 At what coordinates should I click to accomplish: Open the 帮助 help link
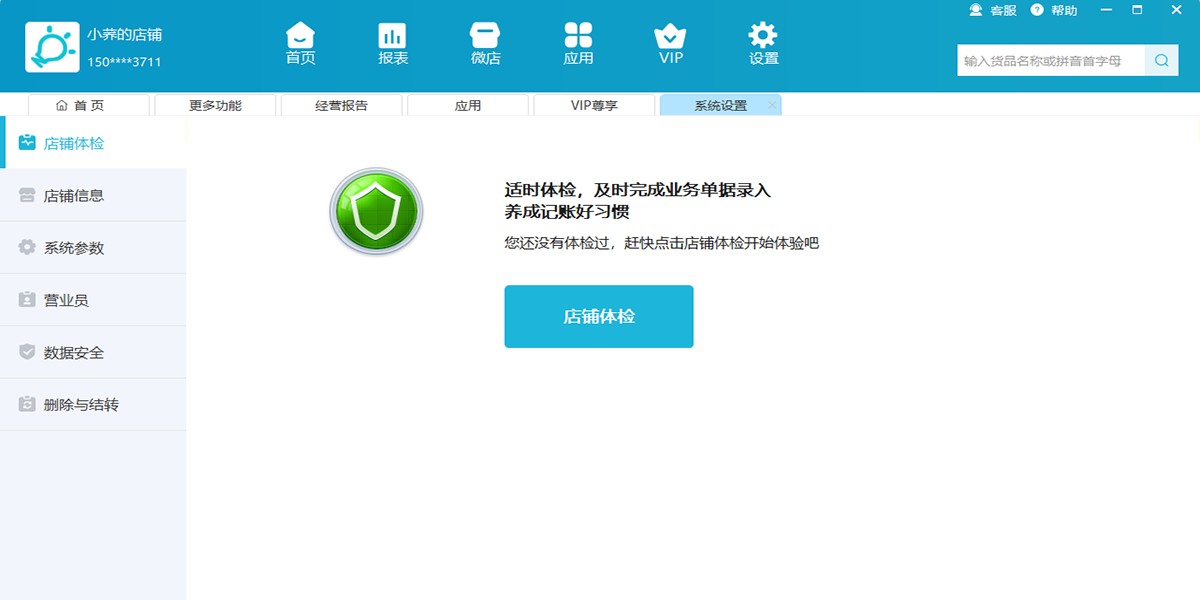[x=1054, y=10]
